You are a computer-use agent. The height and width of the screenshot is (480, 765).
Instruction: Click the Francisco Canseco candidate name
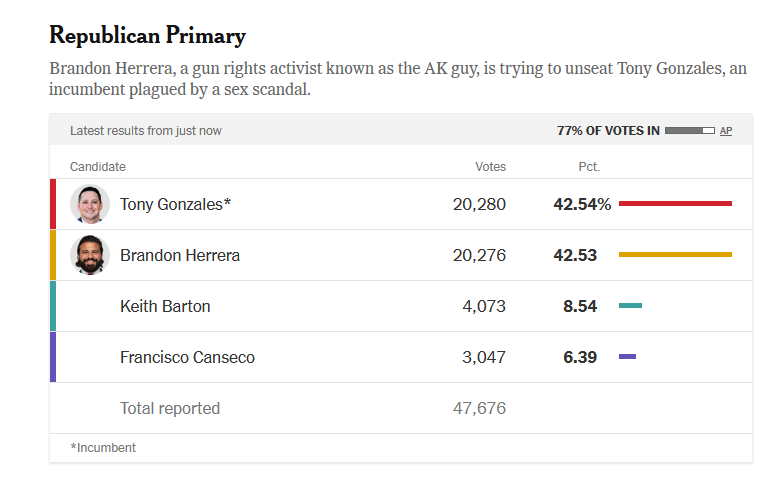click(187, 358)
